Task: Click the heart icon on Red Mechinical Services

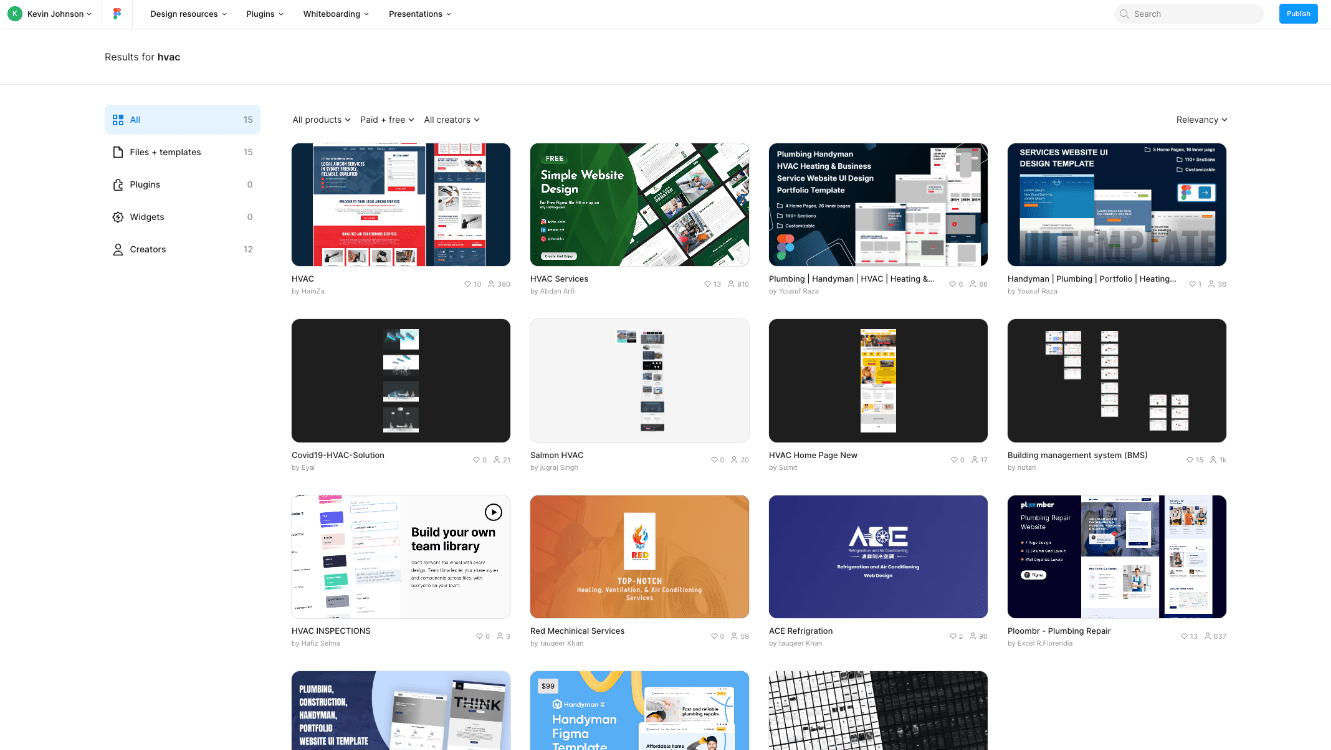Action: pyautogui.click(x=714, y=637)
